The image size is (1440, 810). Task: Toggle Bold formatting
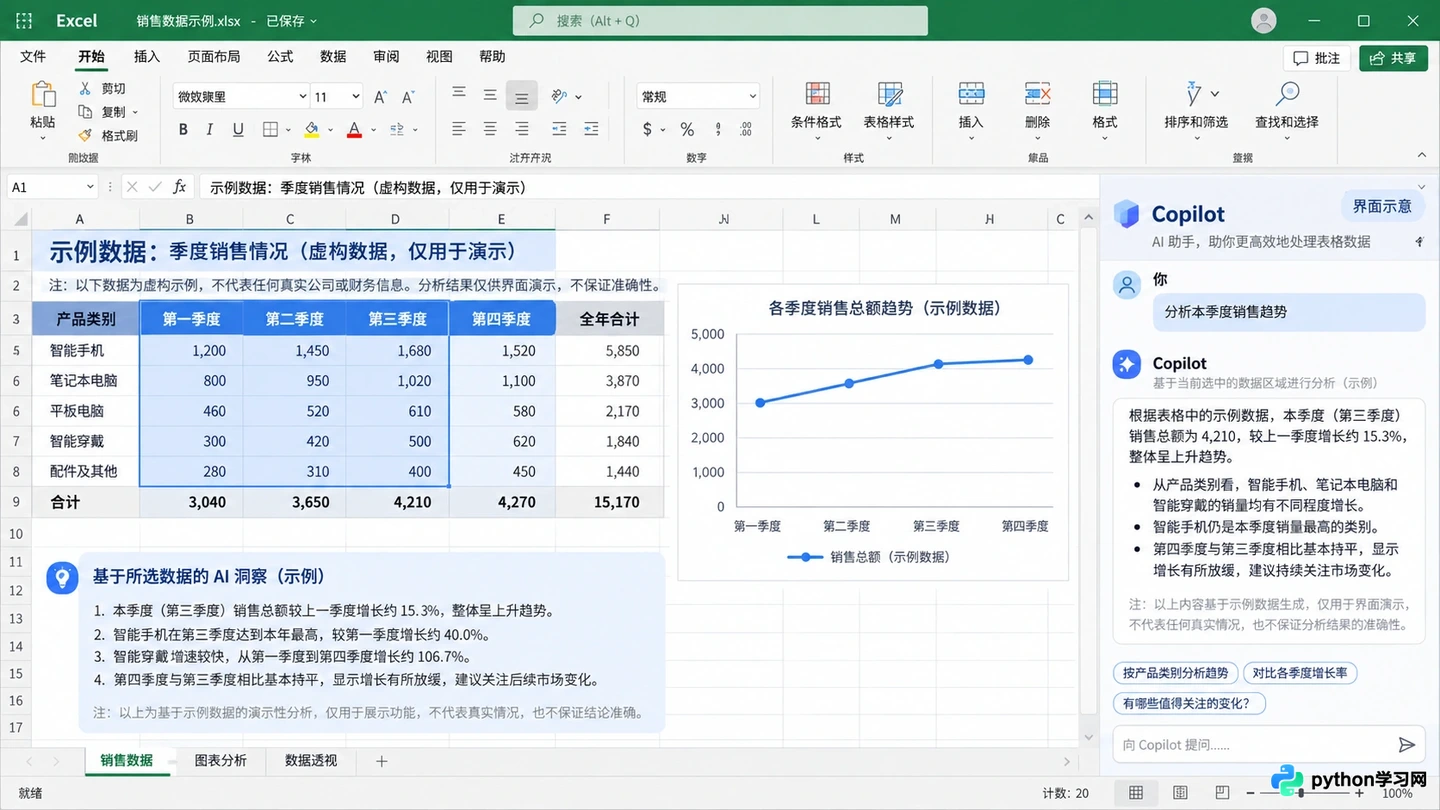183,129
